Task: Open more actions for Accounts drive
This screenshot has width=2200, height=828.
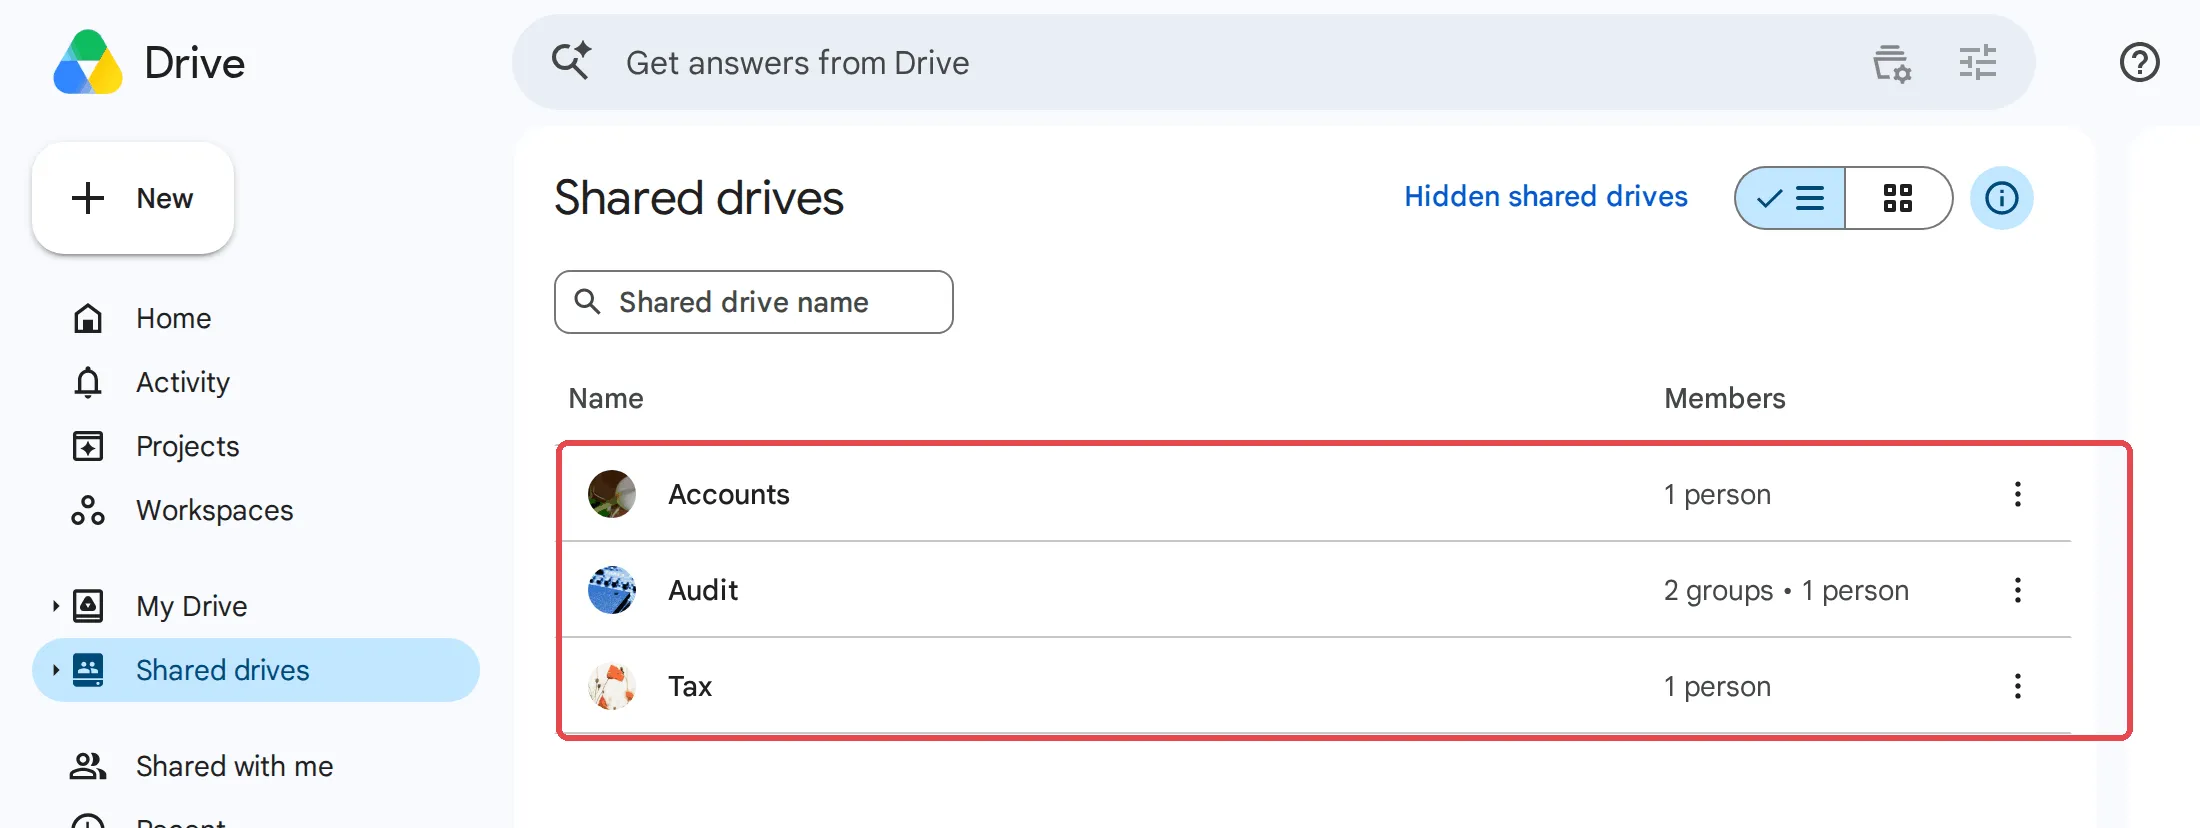Action: click(2017, 494)
